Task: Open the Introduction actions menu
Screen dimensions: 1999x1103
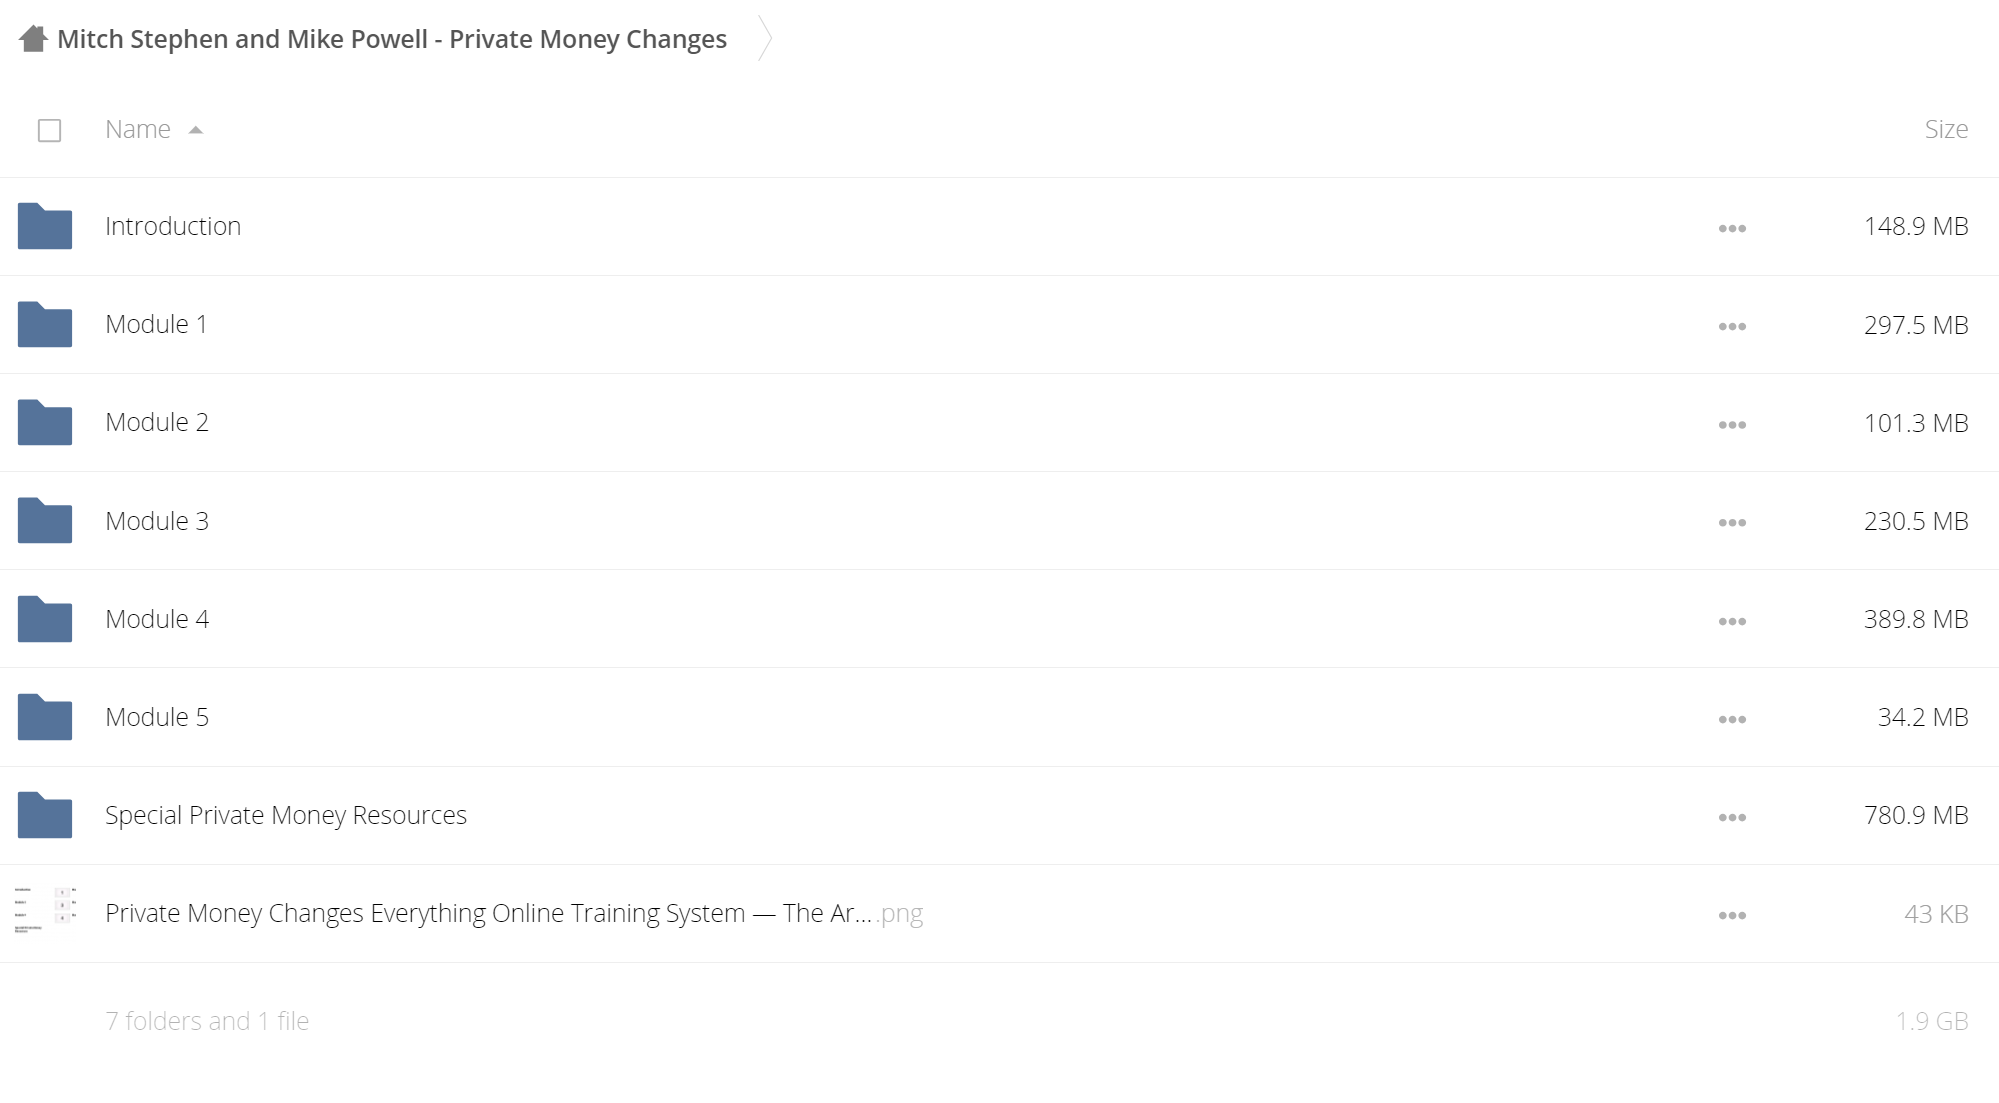Action: click(1732, 228)
